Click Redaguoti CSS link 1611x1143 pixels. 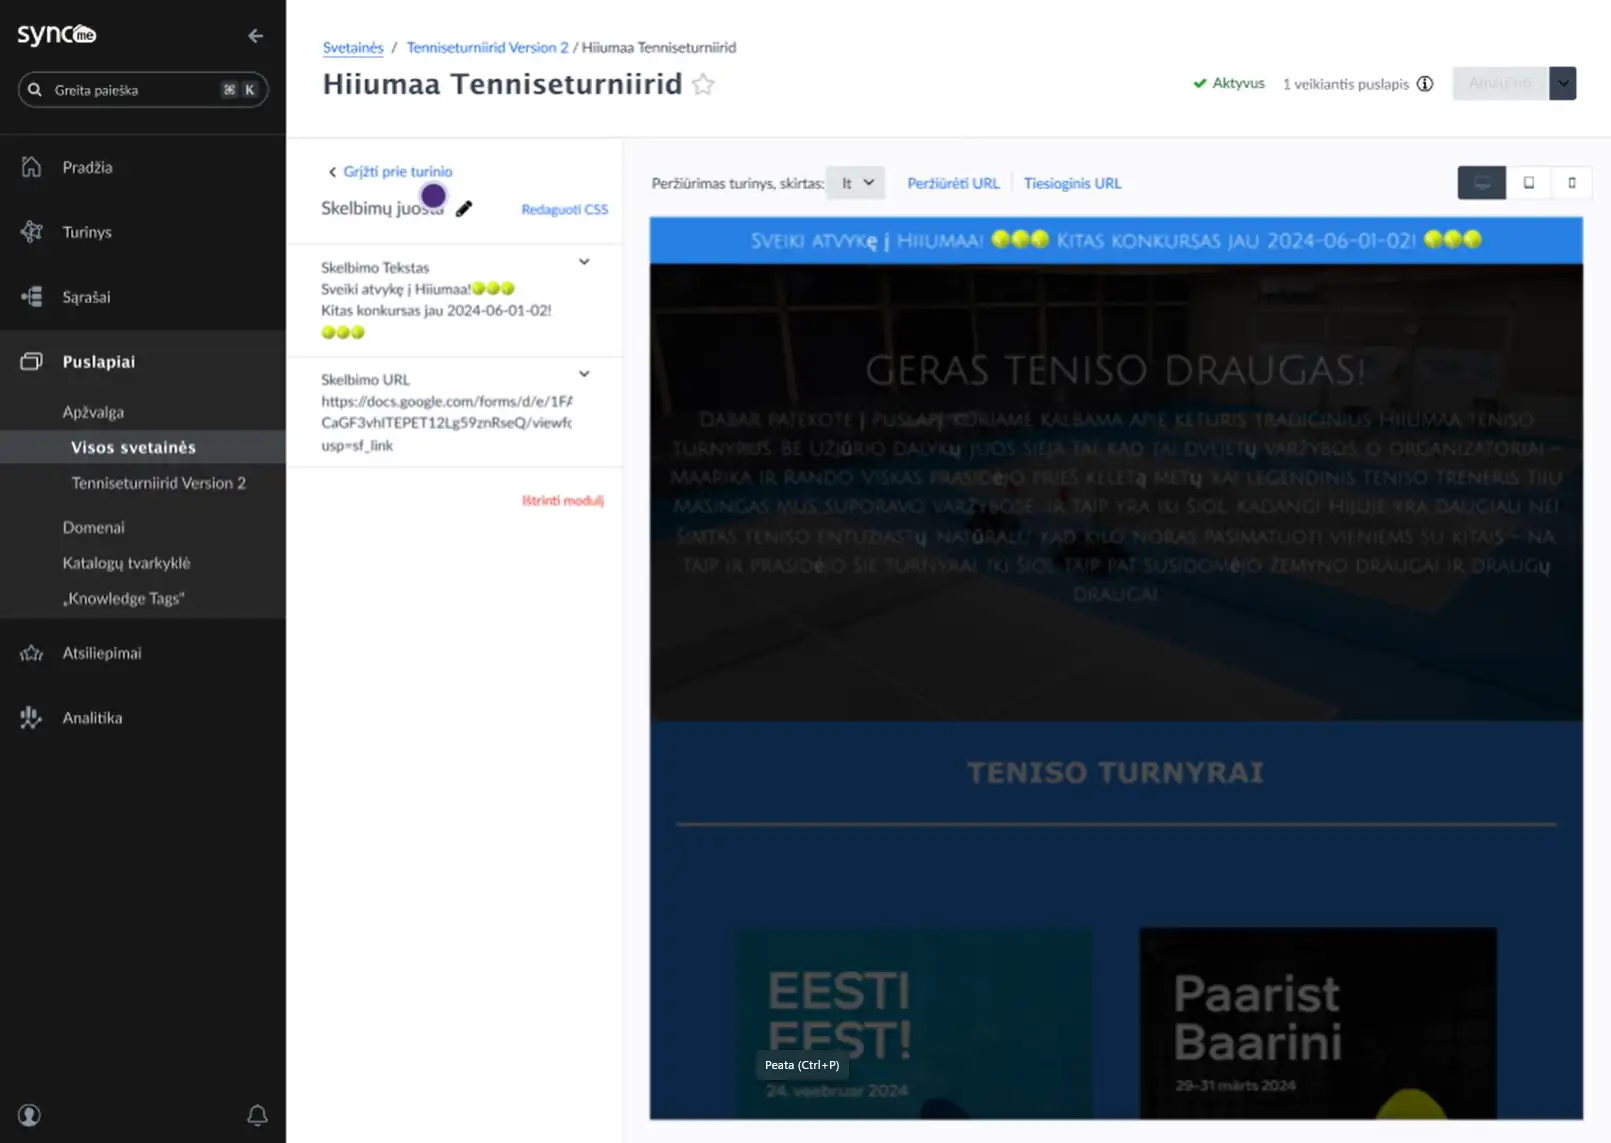(x=565, y=210)
